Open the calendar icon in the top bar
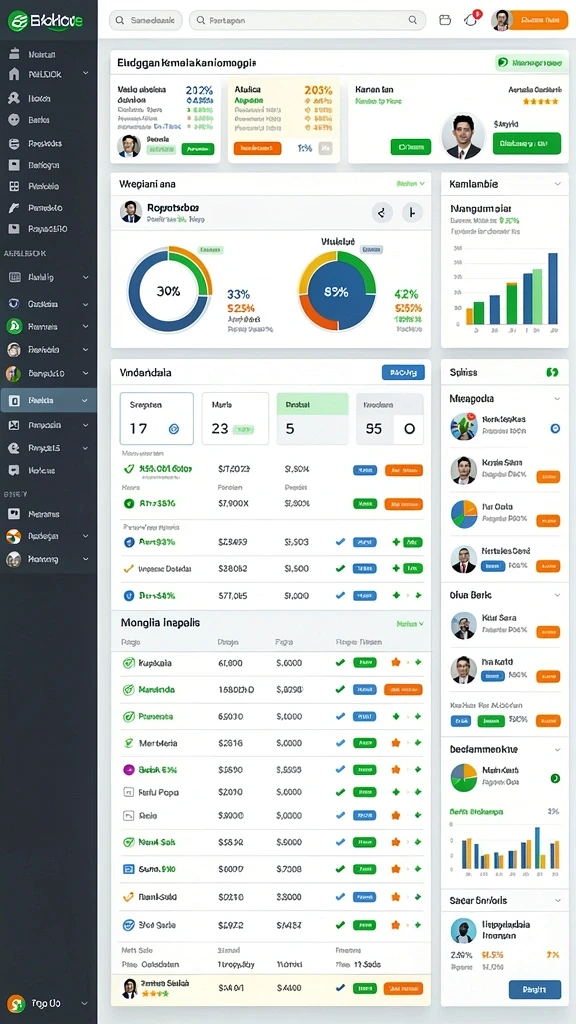This screenshot has height=1024, width=576. tap(445, 20)
